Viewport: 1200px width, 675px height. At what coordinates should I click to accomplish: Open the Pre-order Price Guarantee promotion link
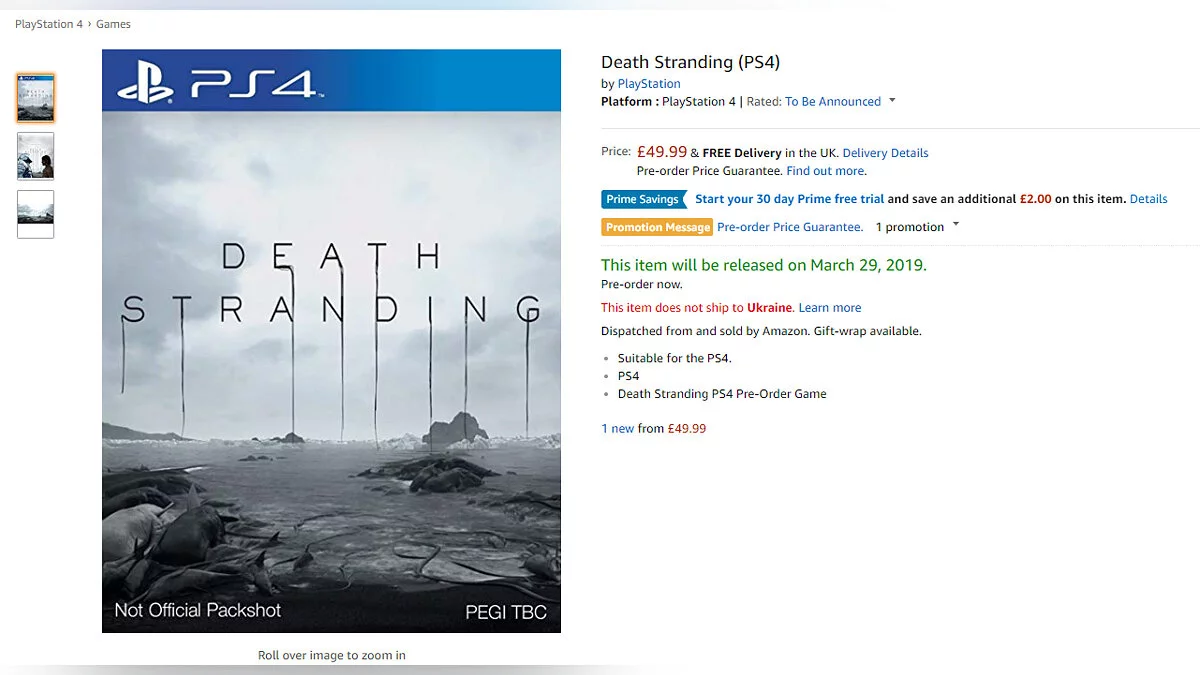(x=789, y=227)
